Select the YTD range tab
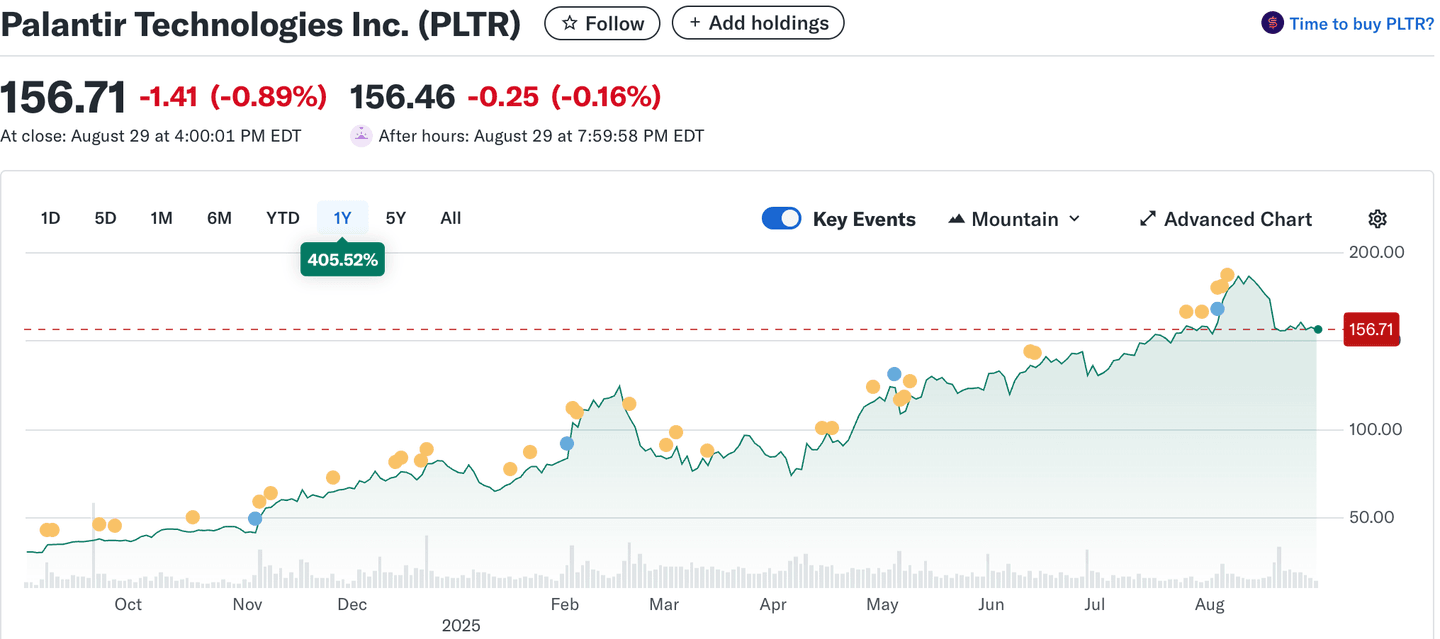1440x639 pixels. pos(283,218)
